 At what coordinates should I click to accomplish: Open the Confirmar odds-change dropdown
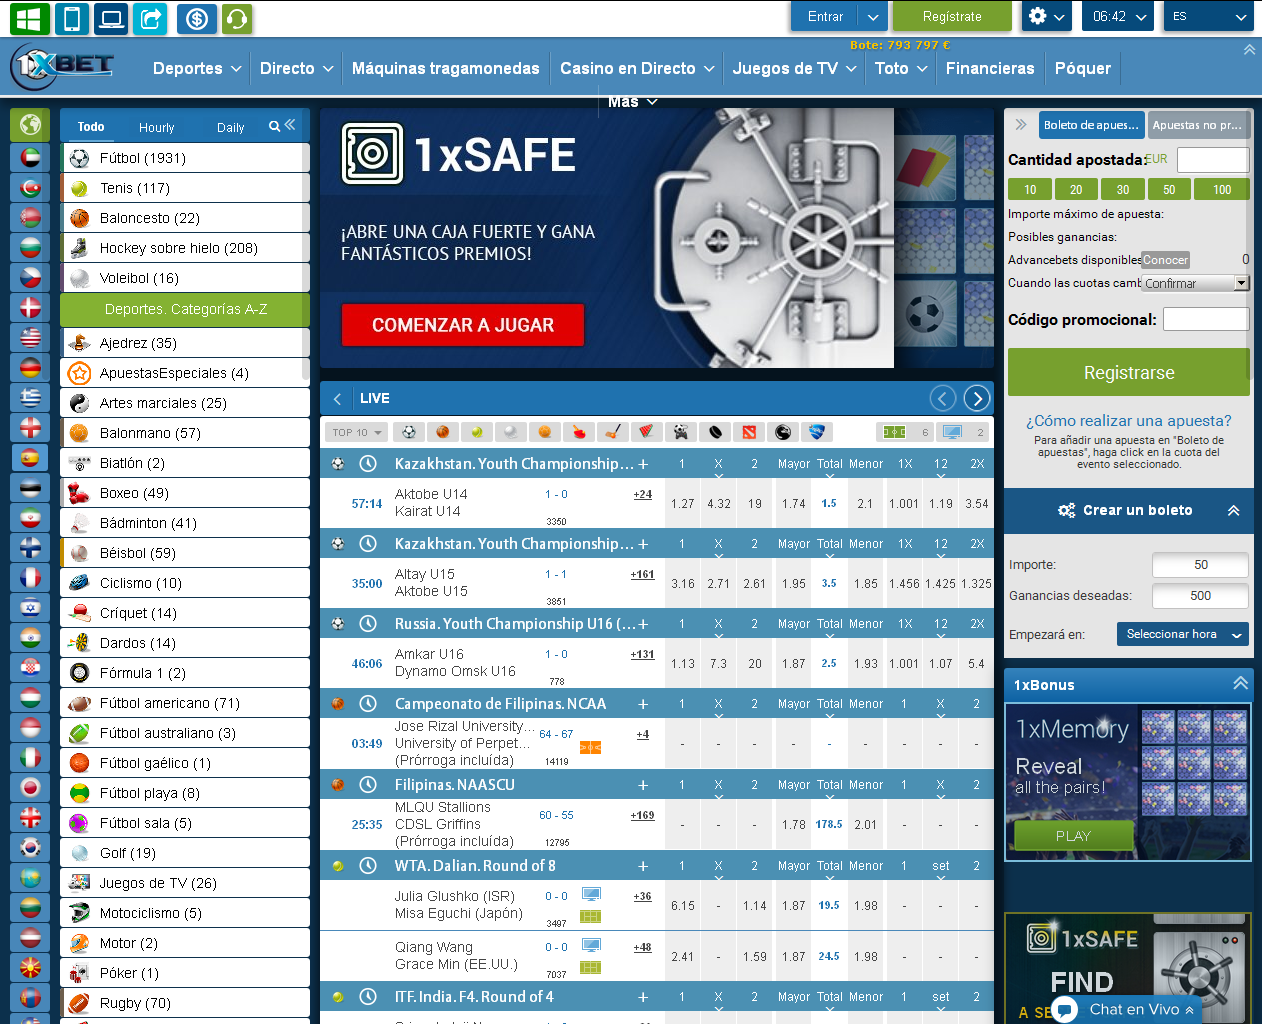(x=1195, y=283)
